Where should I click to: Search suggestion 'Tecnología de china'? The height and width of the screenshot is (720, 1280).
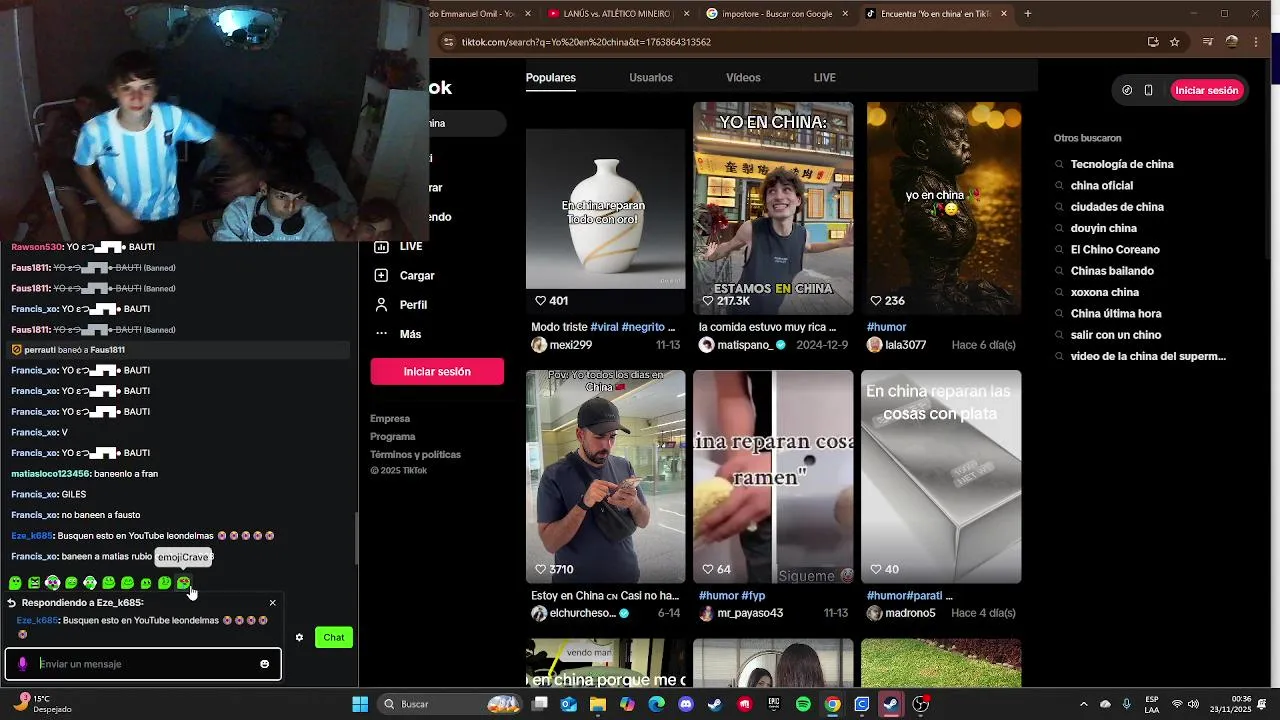pyautogui.click(x=1122, y=164)
